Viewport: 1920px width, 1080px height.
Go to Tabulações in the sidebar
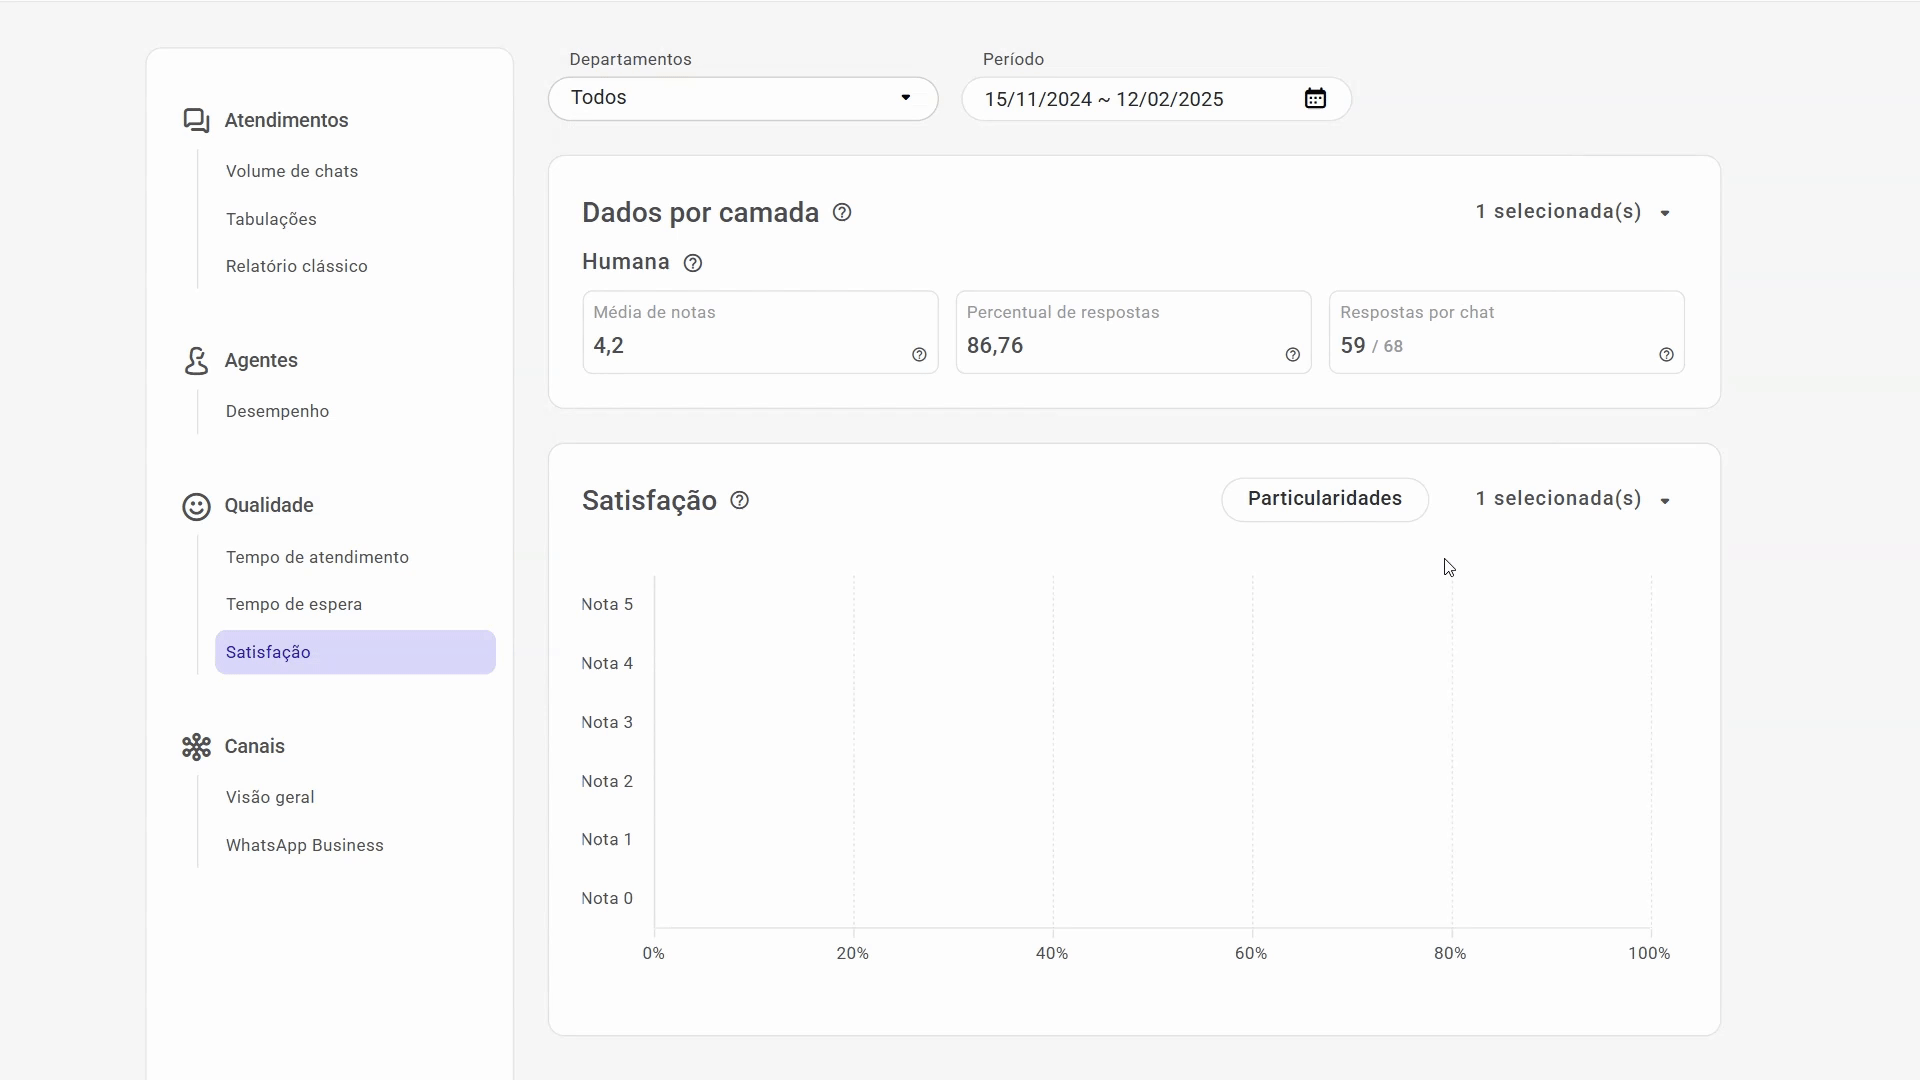point(271,219)
